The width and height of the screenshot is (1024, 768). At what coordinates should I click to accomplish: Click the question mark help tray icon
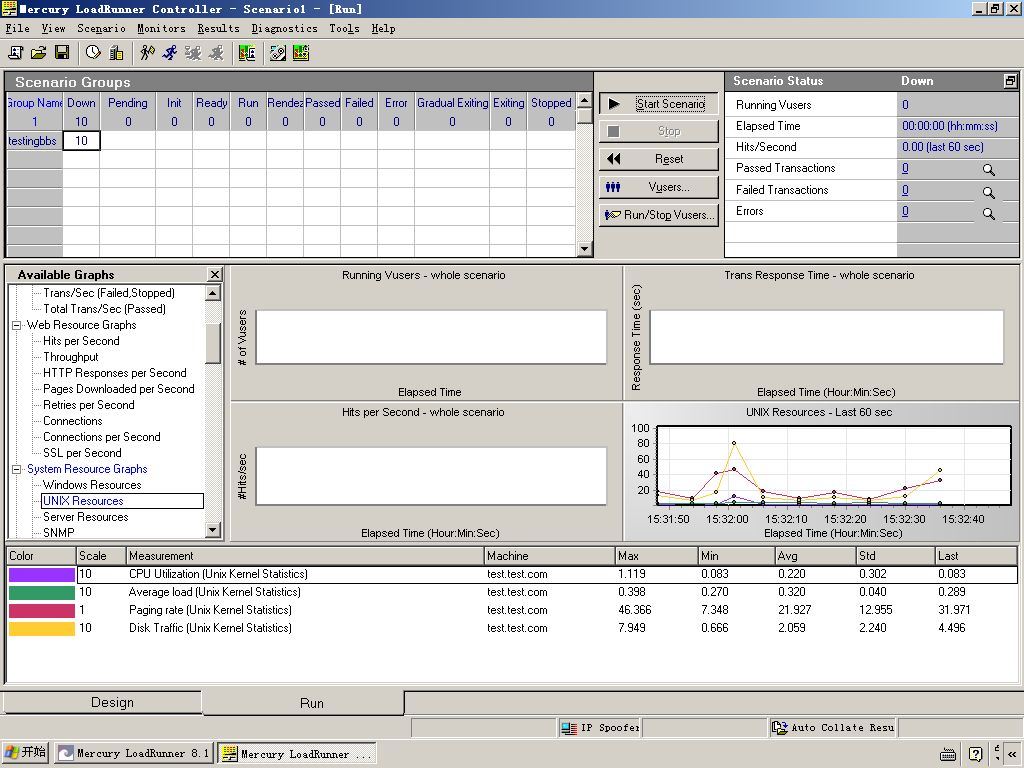(976, 754)
